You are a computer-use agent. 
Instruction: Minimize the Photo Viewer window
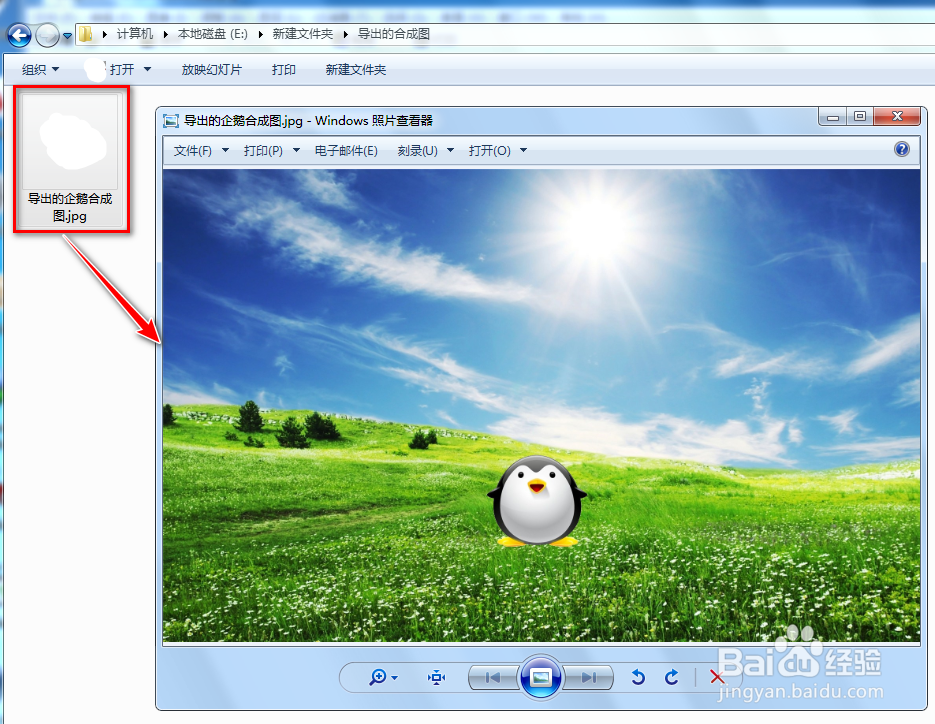(832, 117)
